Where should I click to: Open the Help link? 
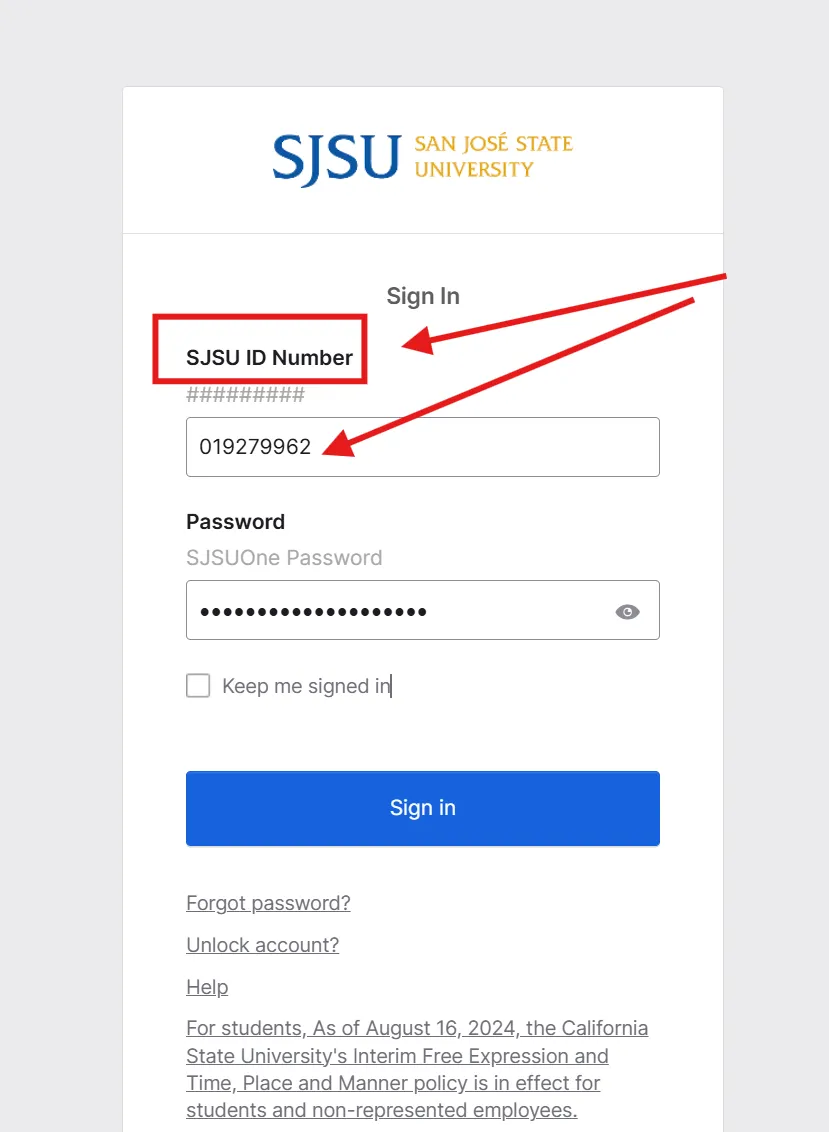click(x=207, y=987)
